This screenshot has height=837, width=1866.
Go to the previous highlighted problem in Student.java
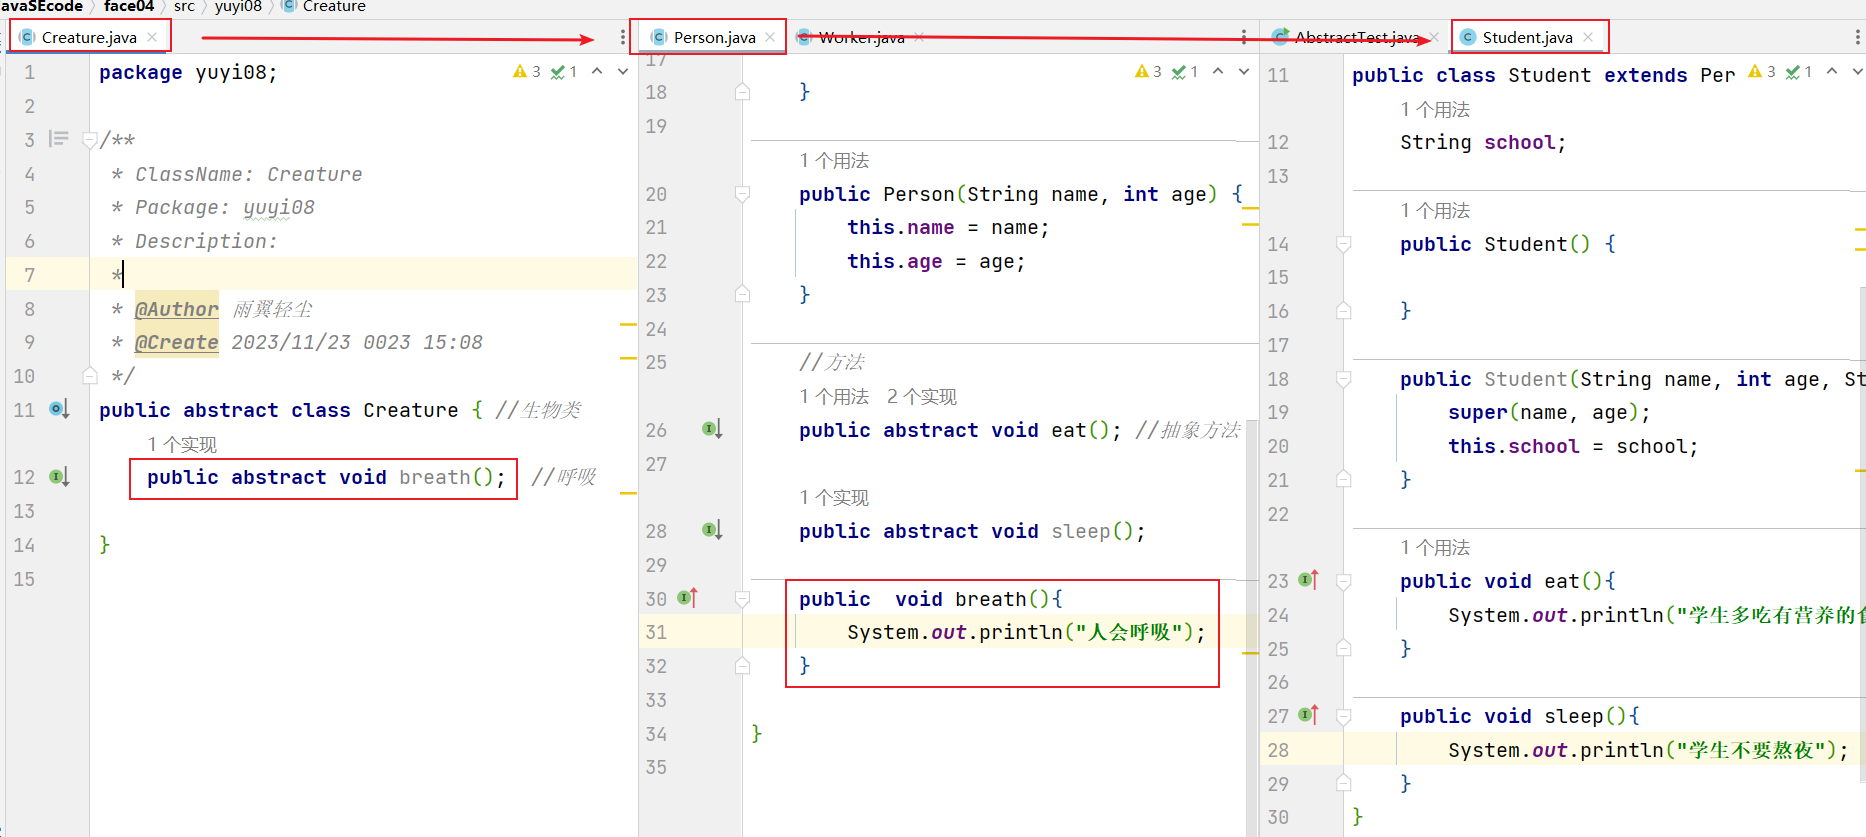pyautogui.click(x=1832, y=72)
